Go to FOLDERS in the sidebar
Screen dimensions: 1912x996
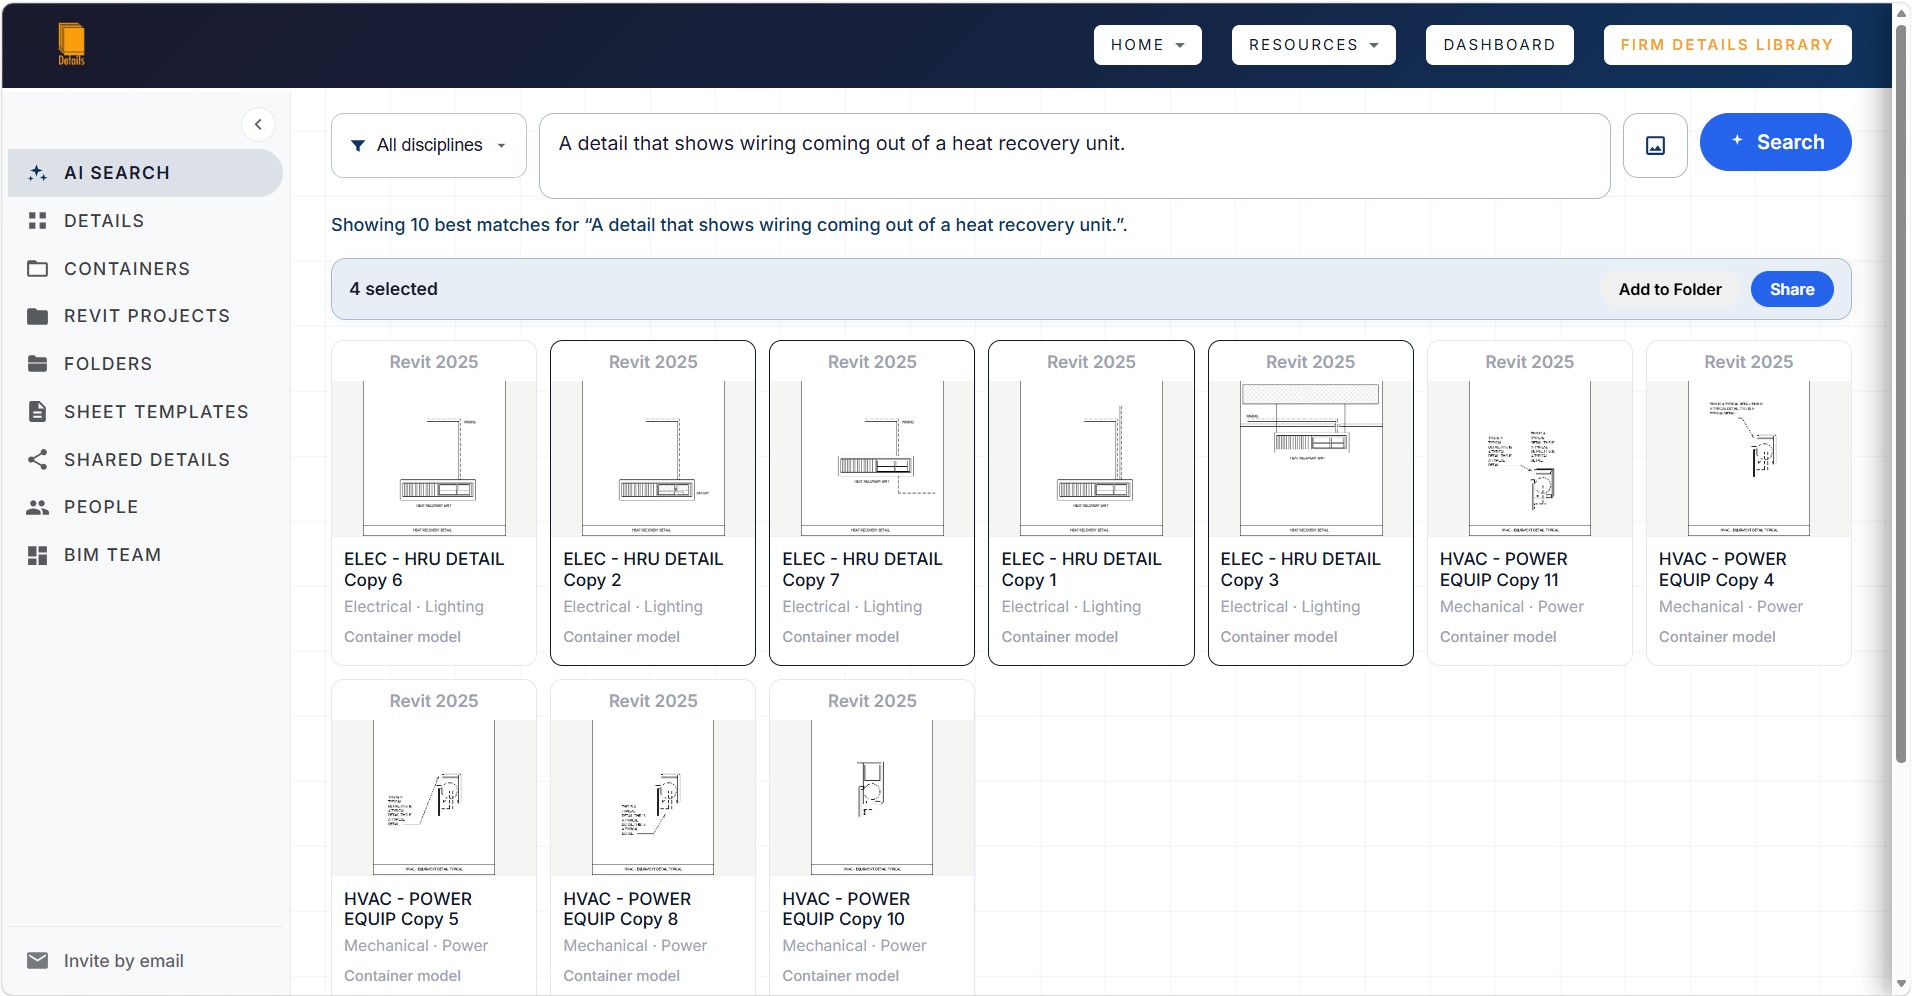coord(145,364)
